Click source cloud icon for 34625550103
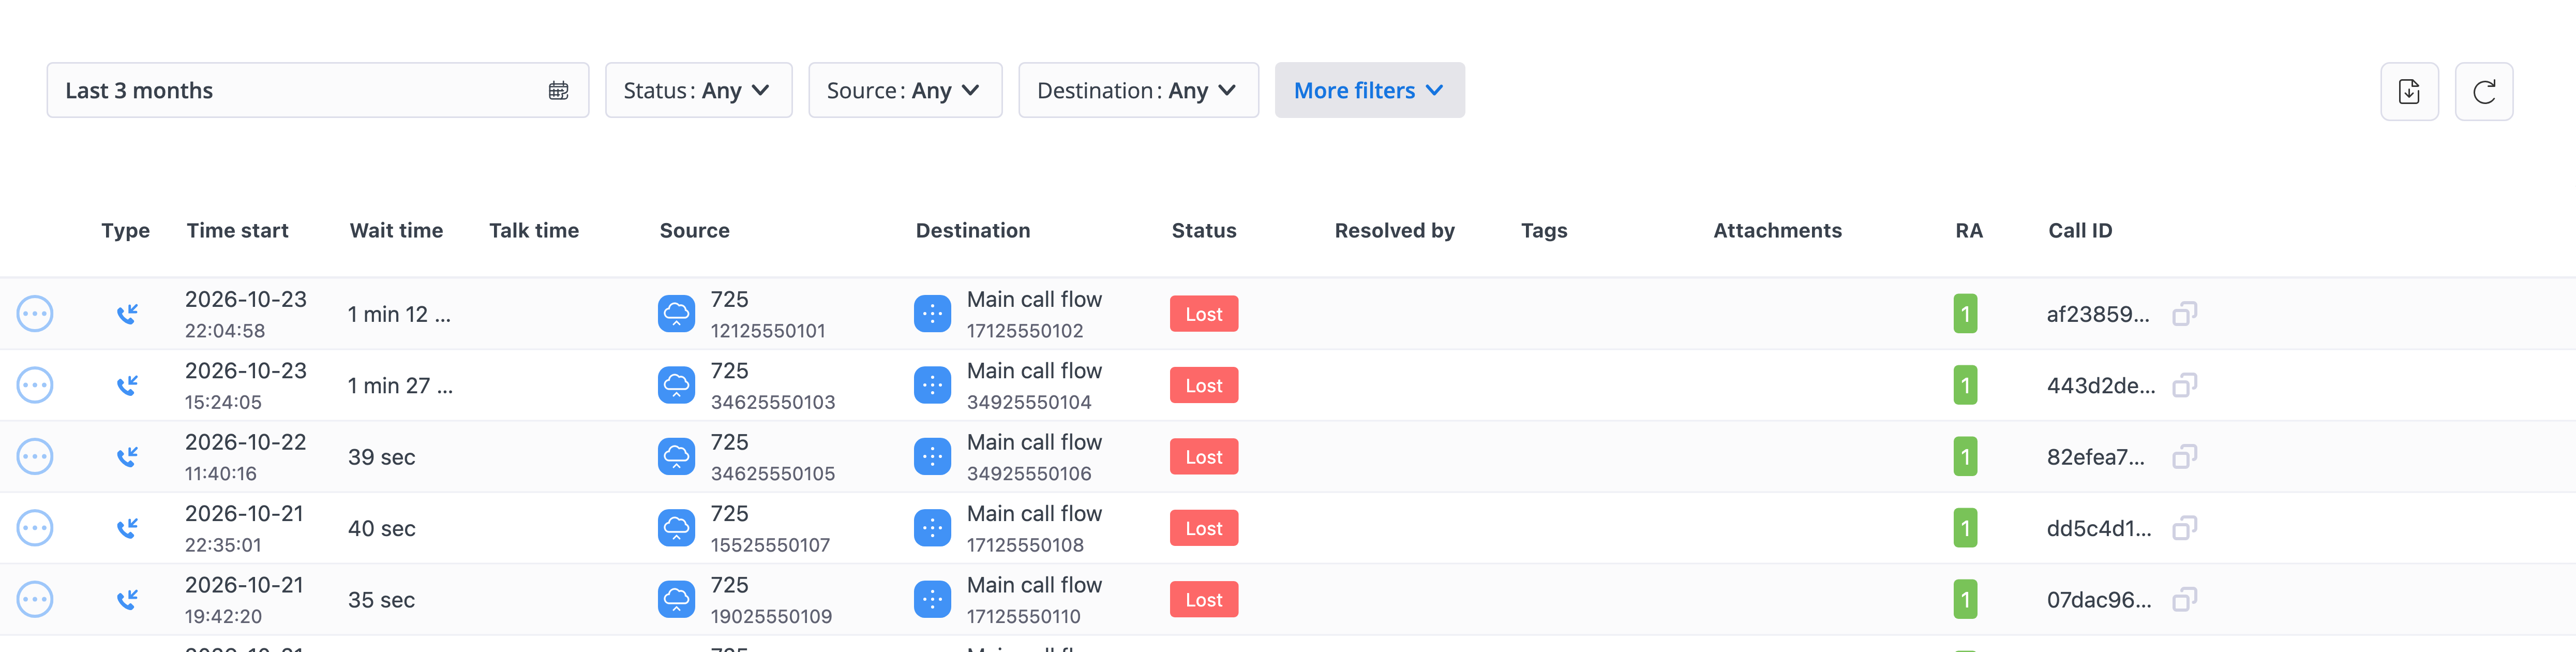The image size is (2576, 652). tap(677, 385)
